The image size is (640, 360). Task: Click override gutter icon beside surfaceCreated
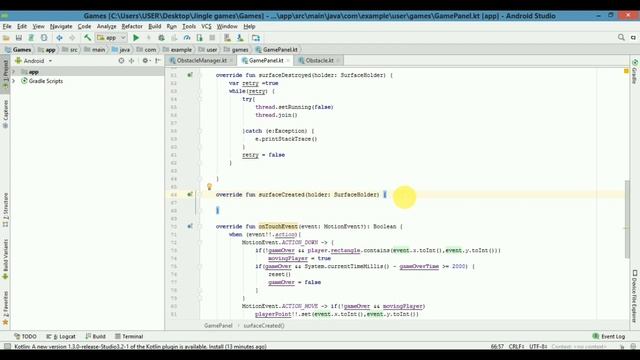[190, 195]
